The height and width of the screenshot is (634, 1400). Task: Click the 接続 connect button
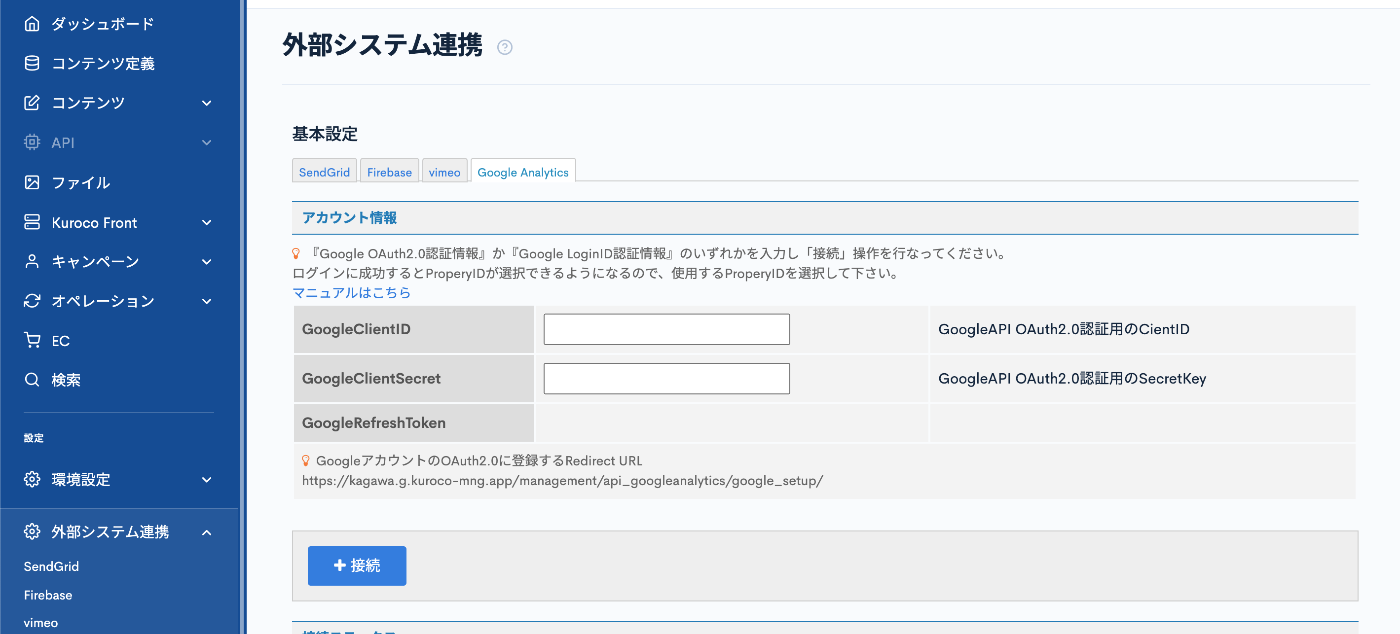coord(357,565)
